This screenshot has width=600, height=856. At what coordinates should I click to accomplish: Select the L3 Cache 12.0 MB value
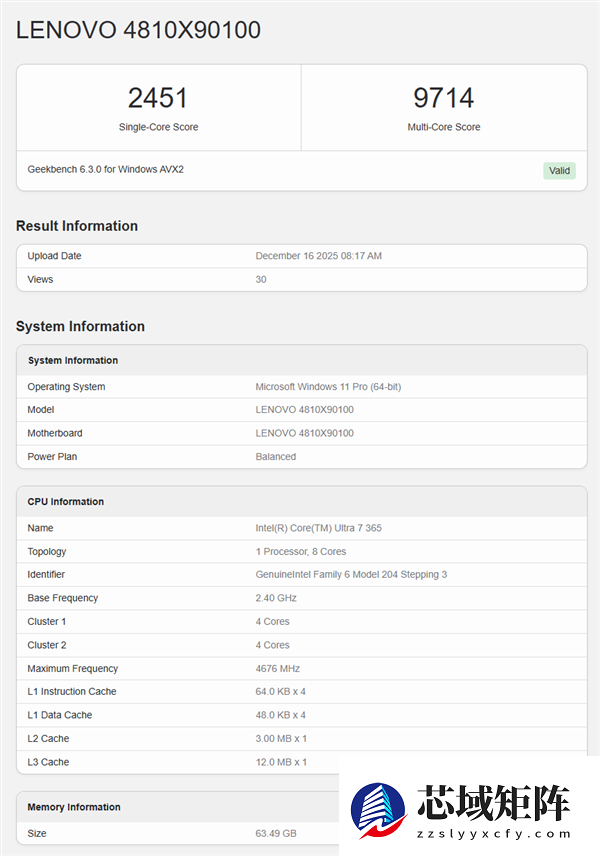[280, 762]
